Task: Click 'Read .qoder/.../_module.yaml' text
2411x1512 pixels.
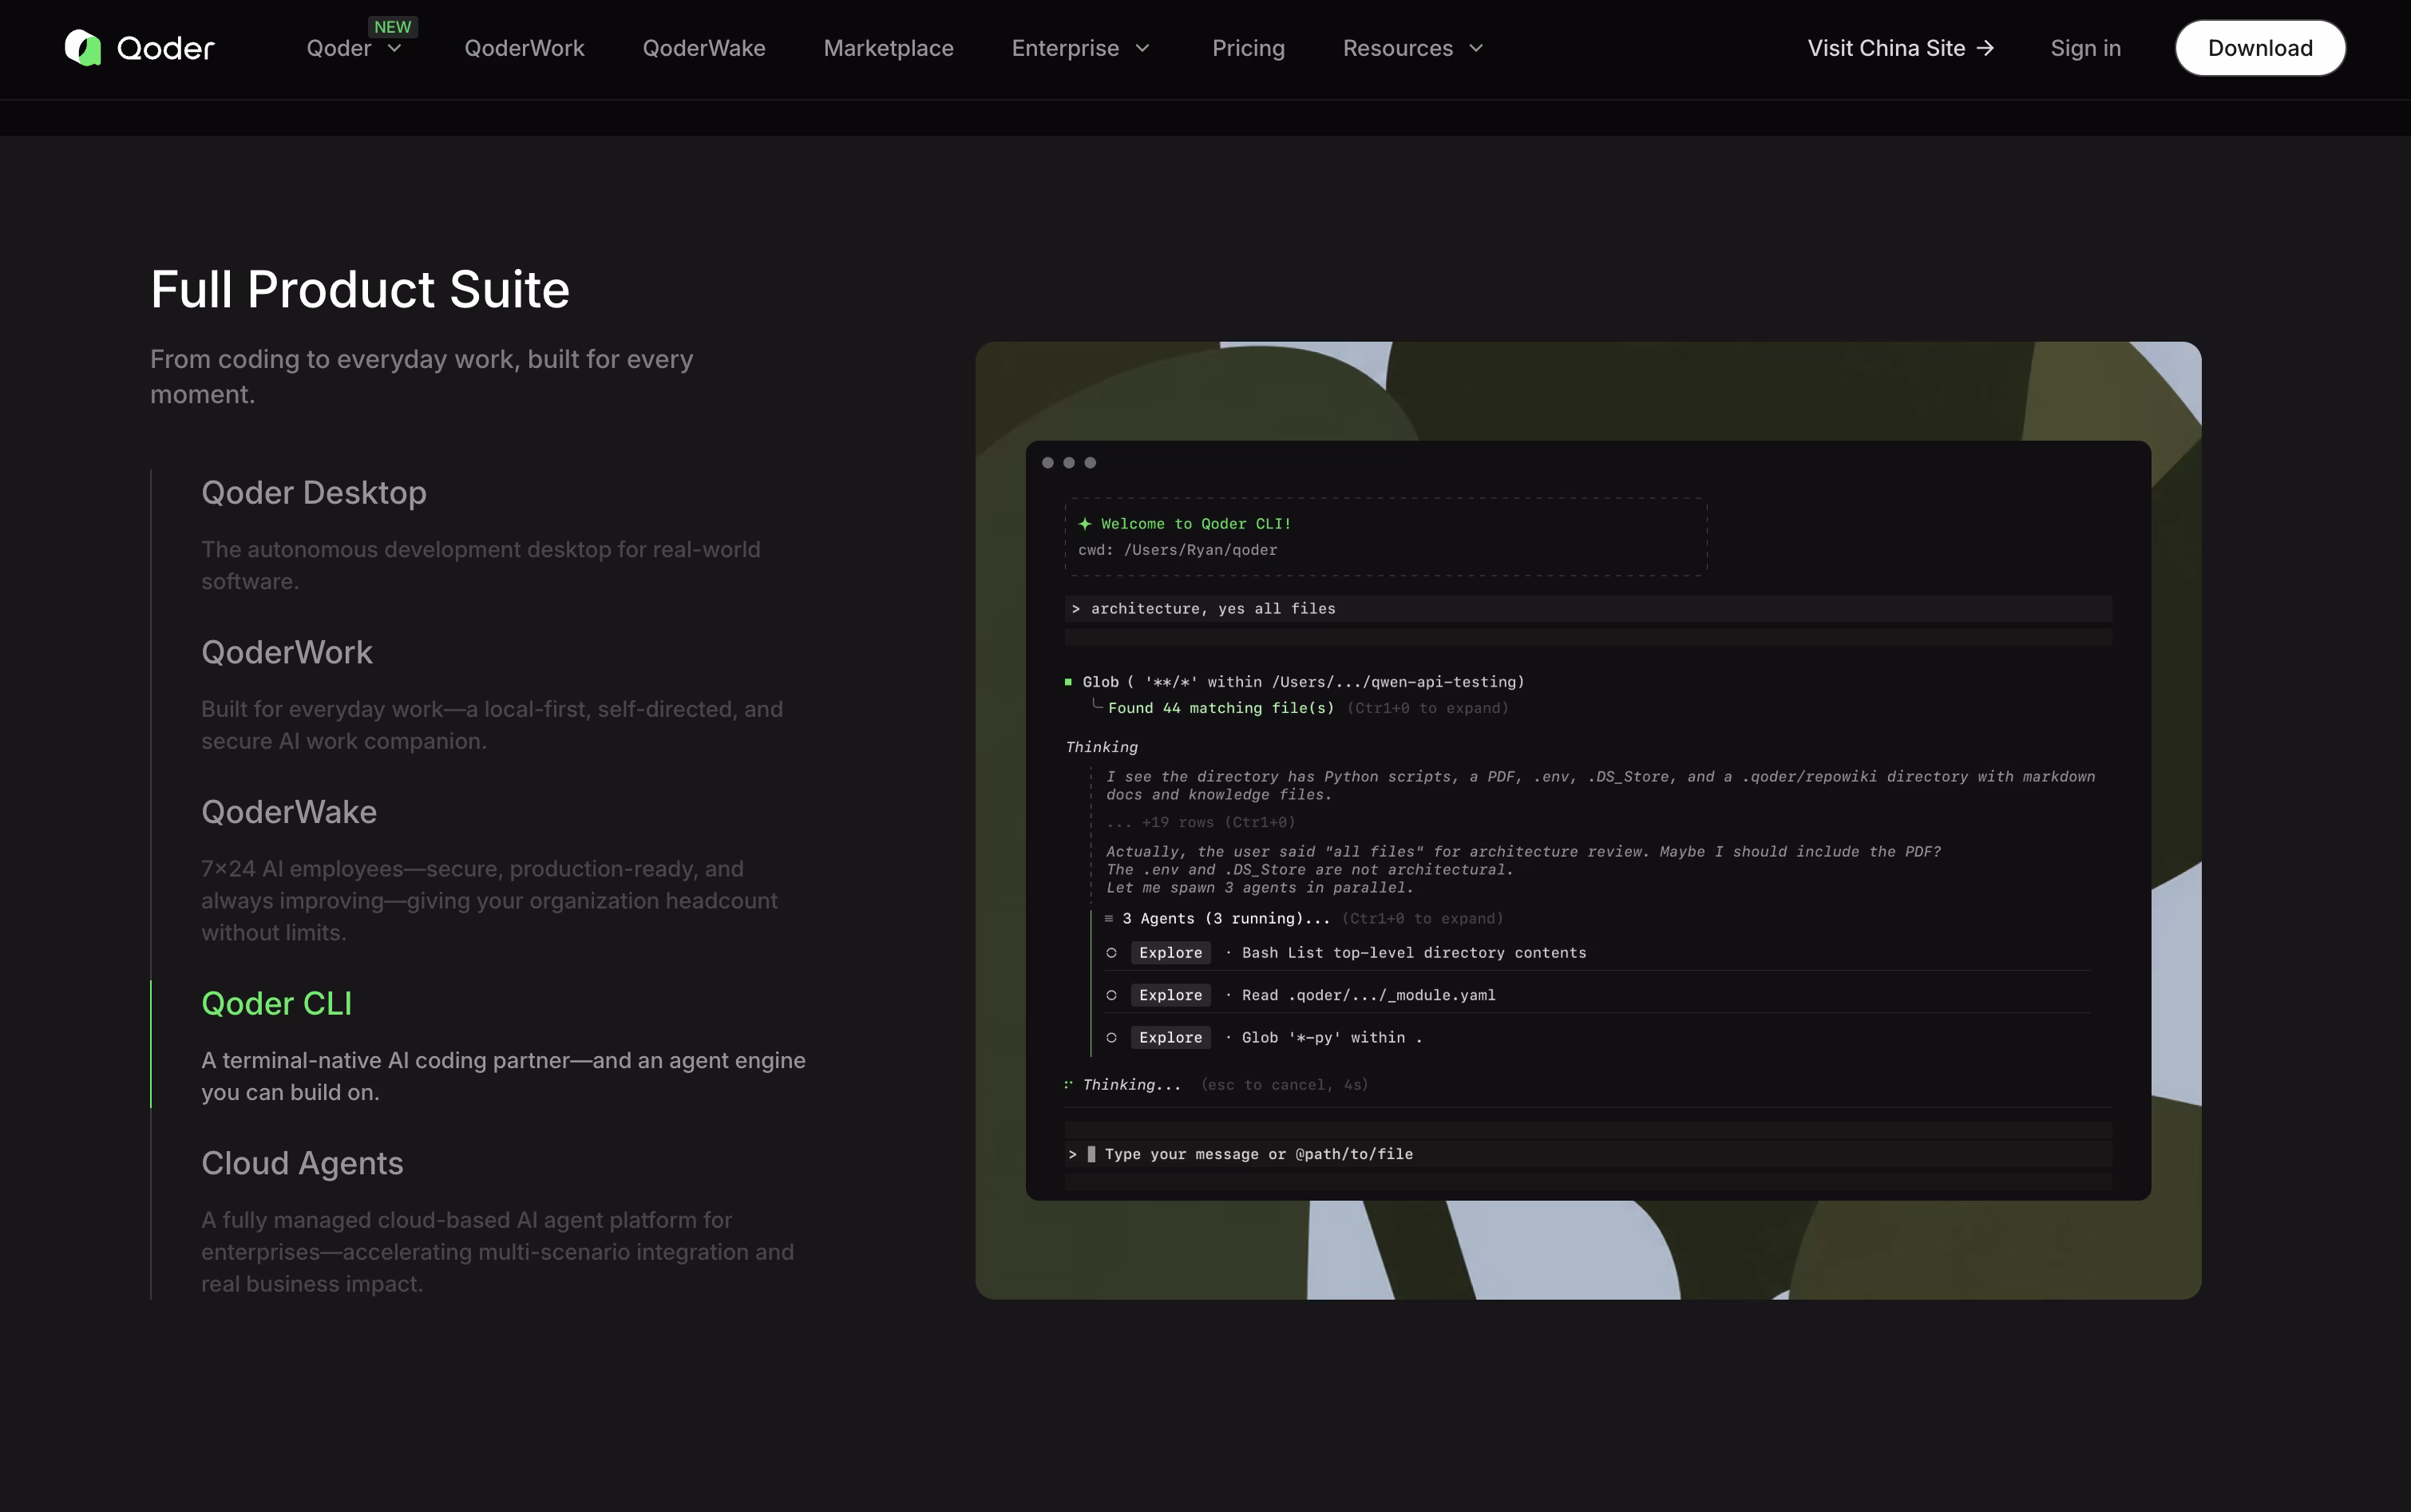Action: [1368, 995]
